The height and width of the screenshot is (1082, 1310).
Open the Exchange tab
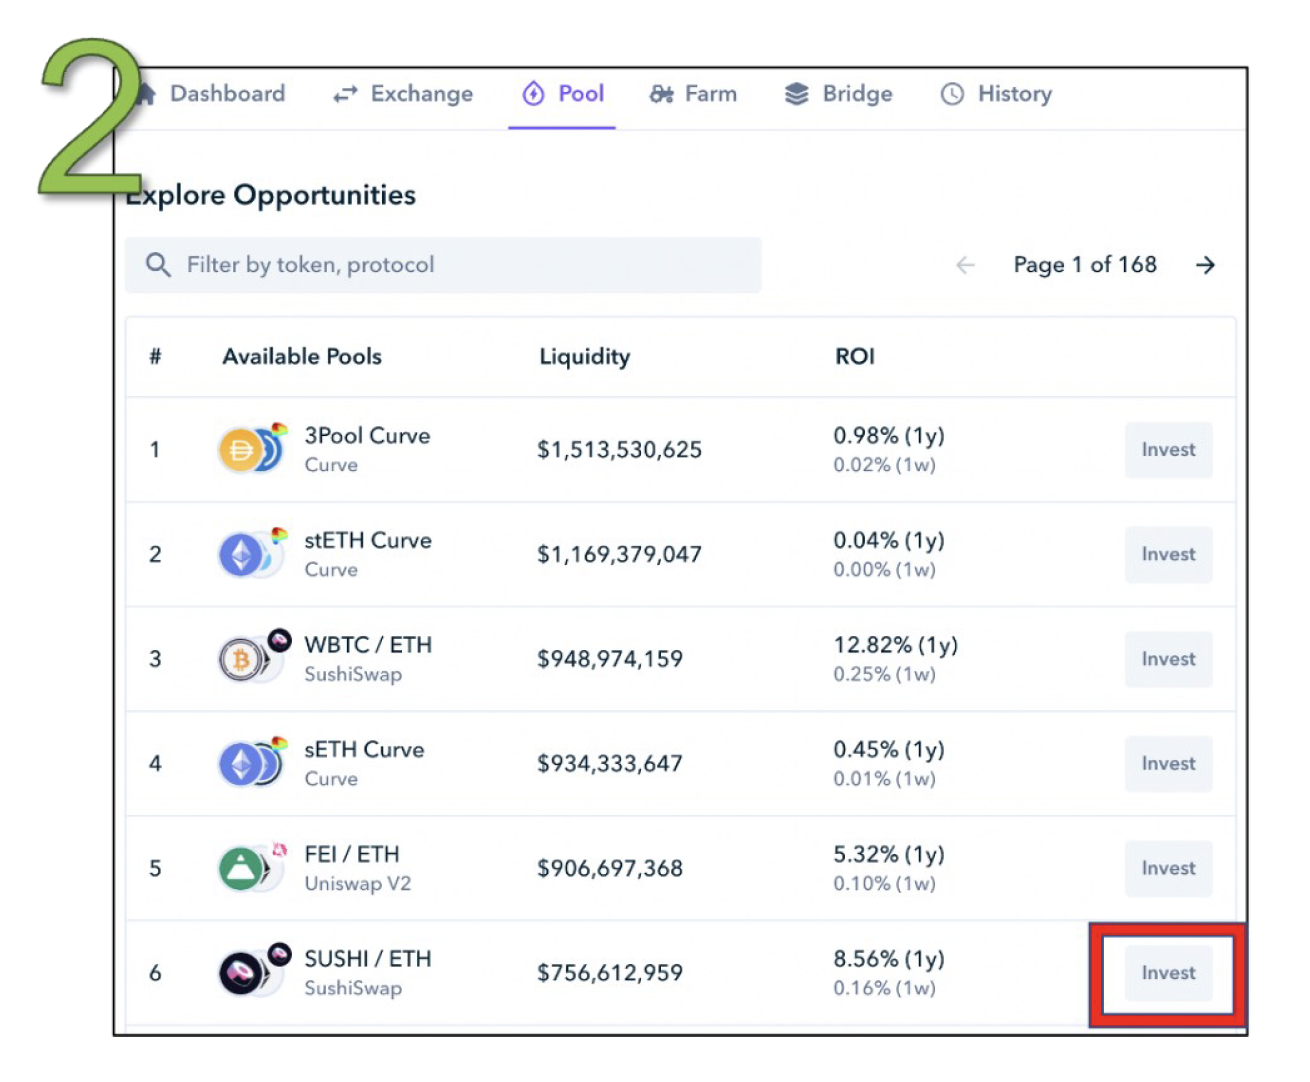pos(403,94)
